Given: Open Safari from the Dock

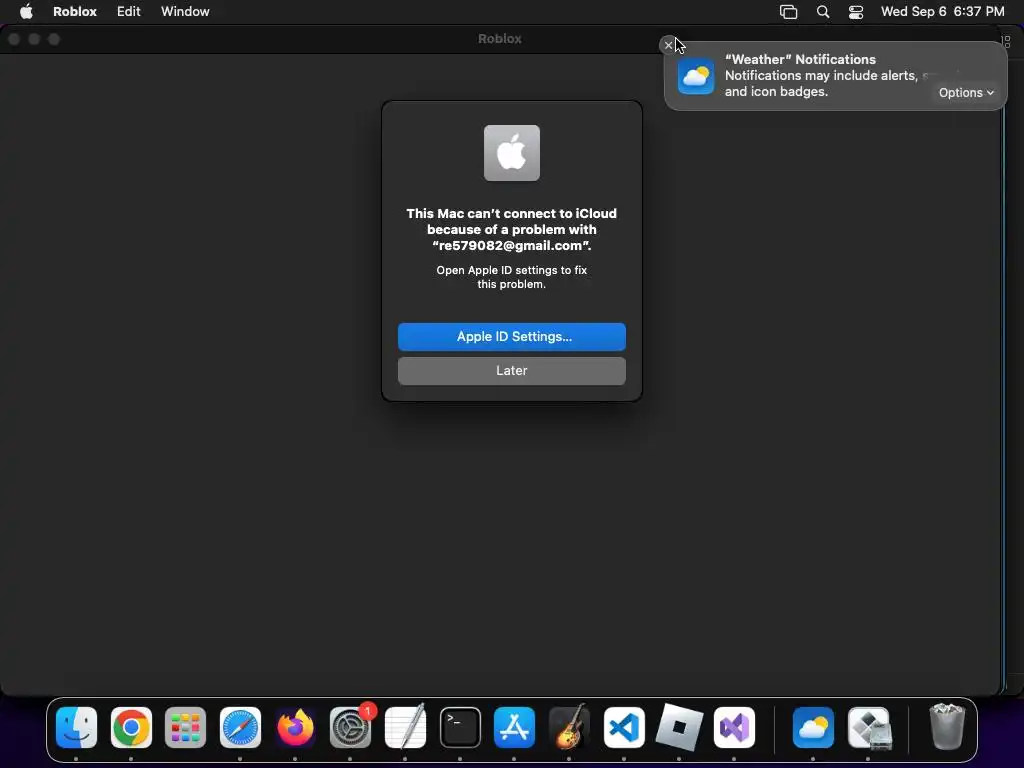Looking at the screenshot, I should pyautogui.click(x=240, y=727).
